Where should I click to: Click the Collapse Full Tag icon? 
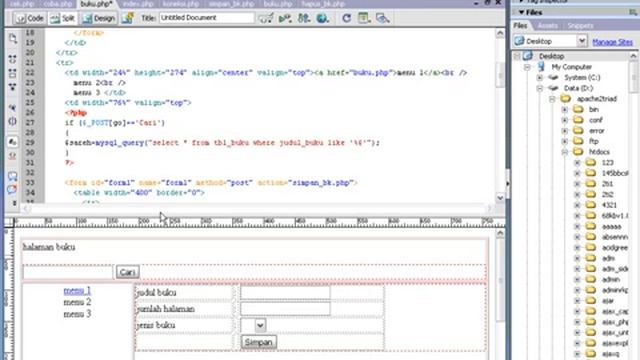click(x=13, y=59)
